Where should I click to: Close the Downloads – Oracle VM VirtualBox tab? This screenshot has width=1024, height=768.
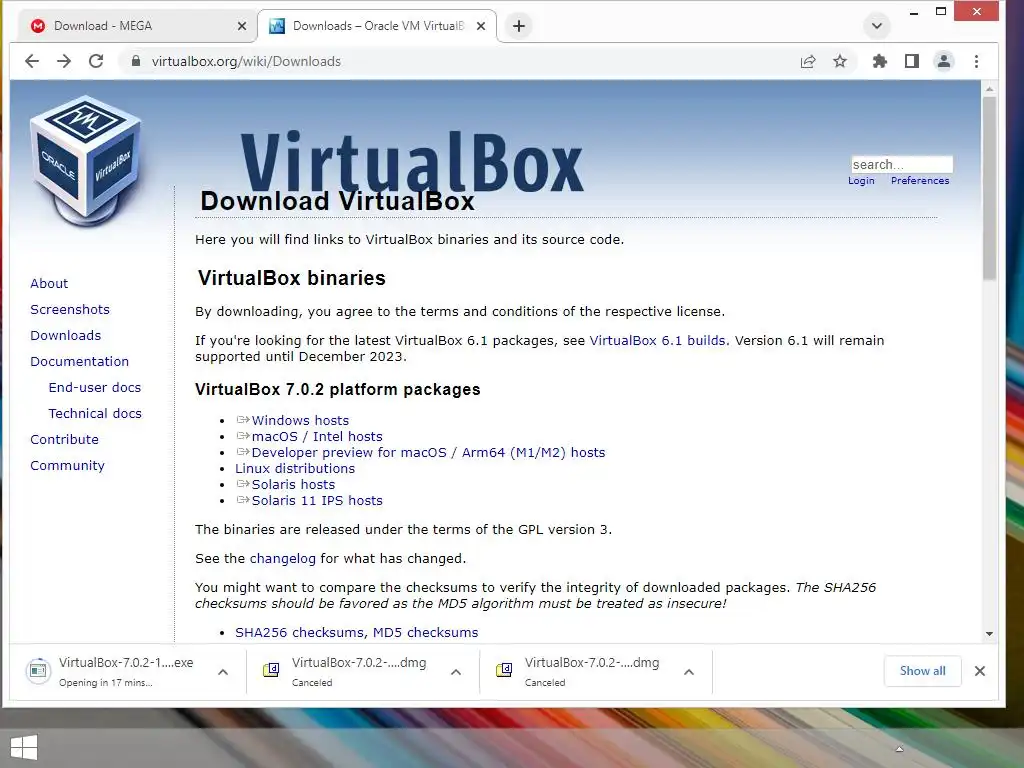[481, 26]
